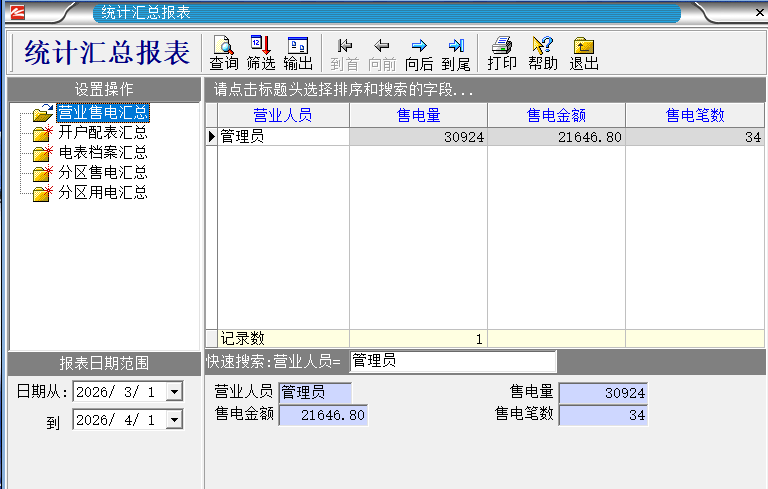
Task: Open 帮助 (Help) from toolbar
Action: 543,53
